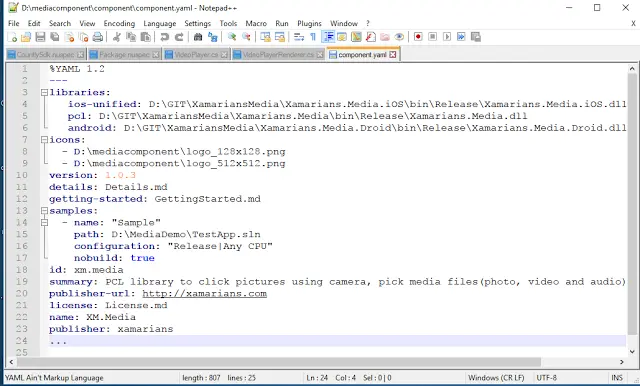Click the Undo arrow icon

pos(164,37)
